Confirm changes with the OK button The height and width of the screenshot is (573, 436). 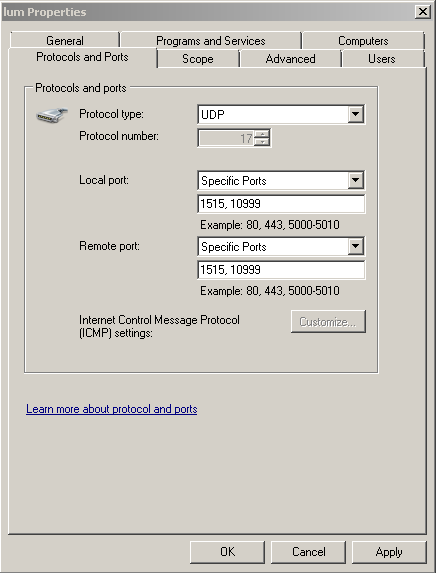click(227, 552)
